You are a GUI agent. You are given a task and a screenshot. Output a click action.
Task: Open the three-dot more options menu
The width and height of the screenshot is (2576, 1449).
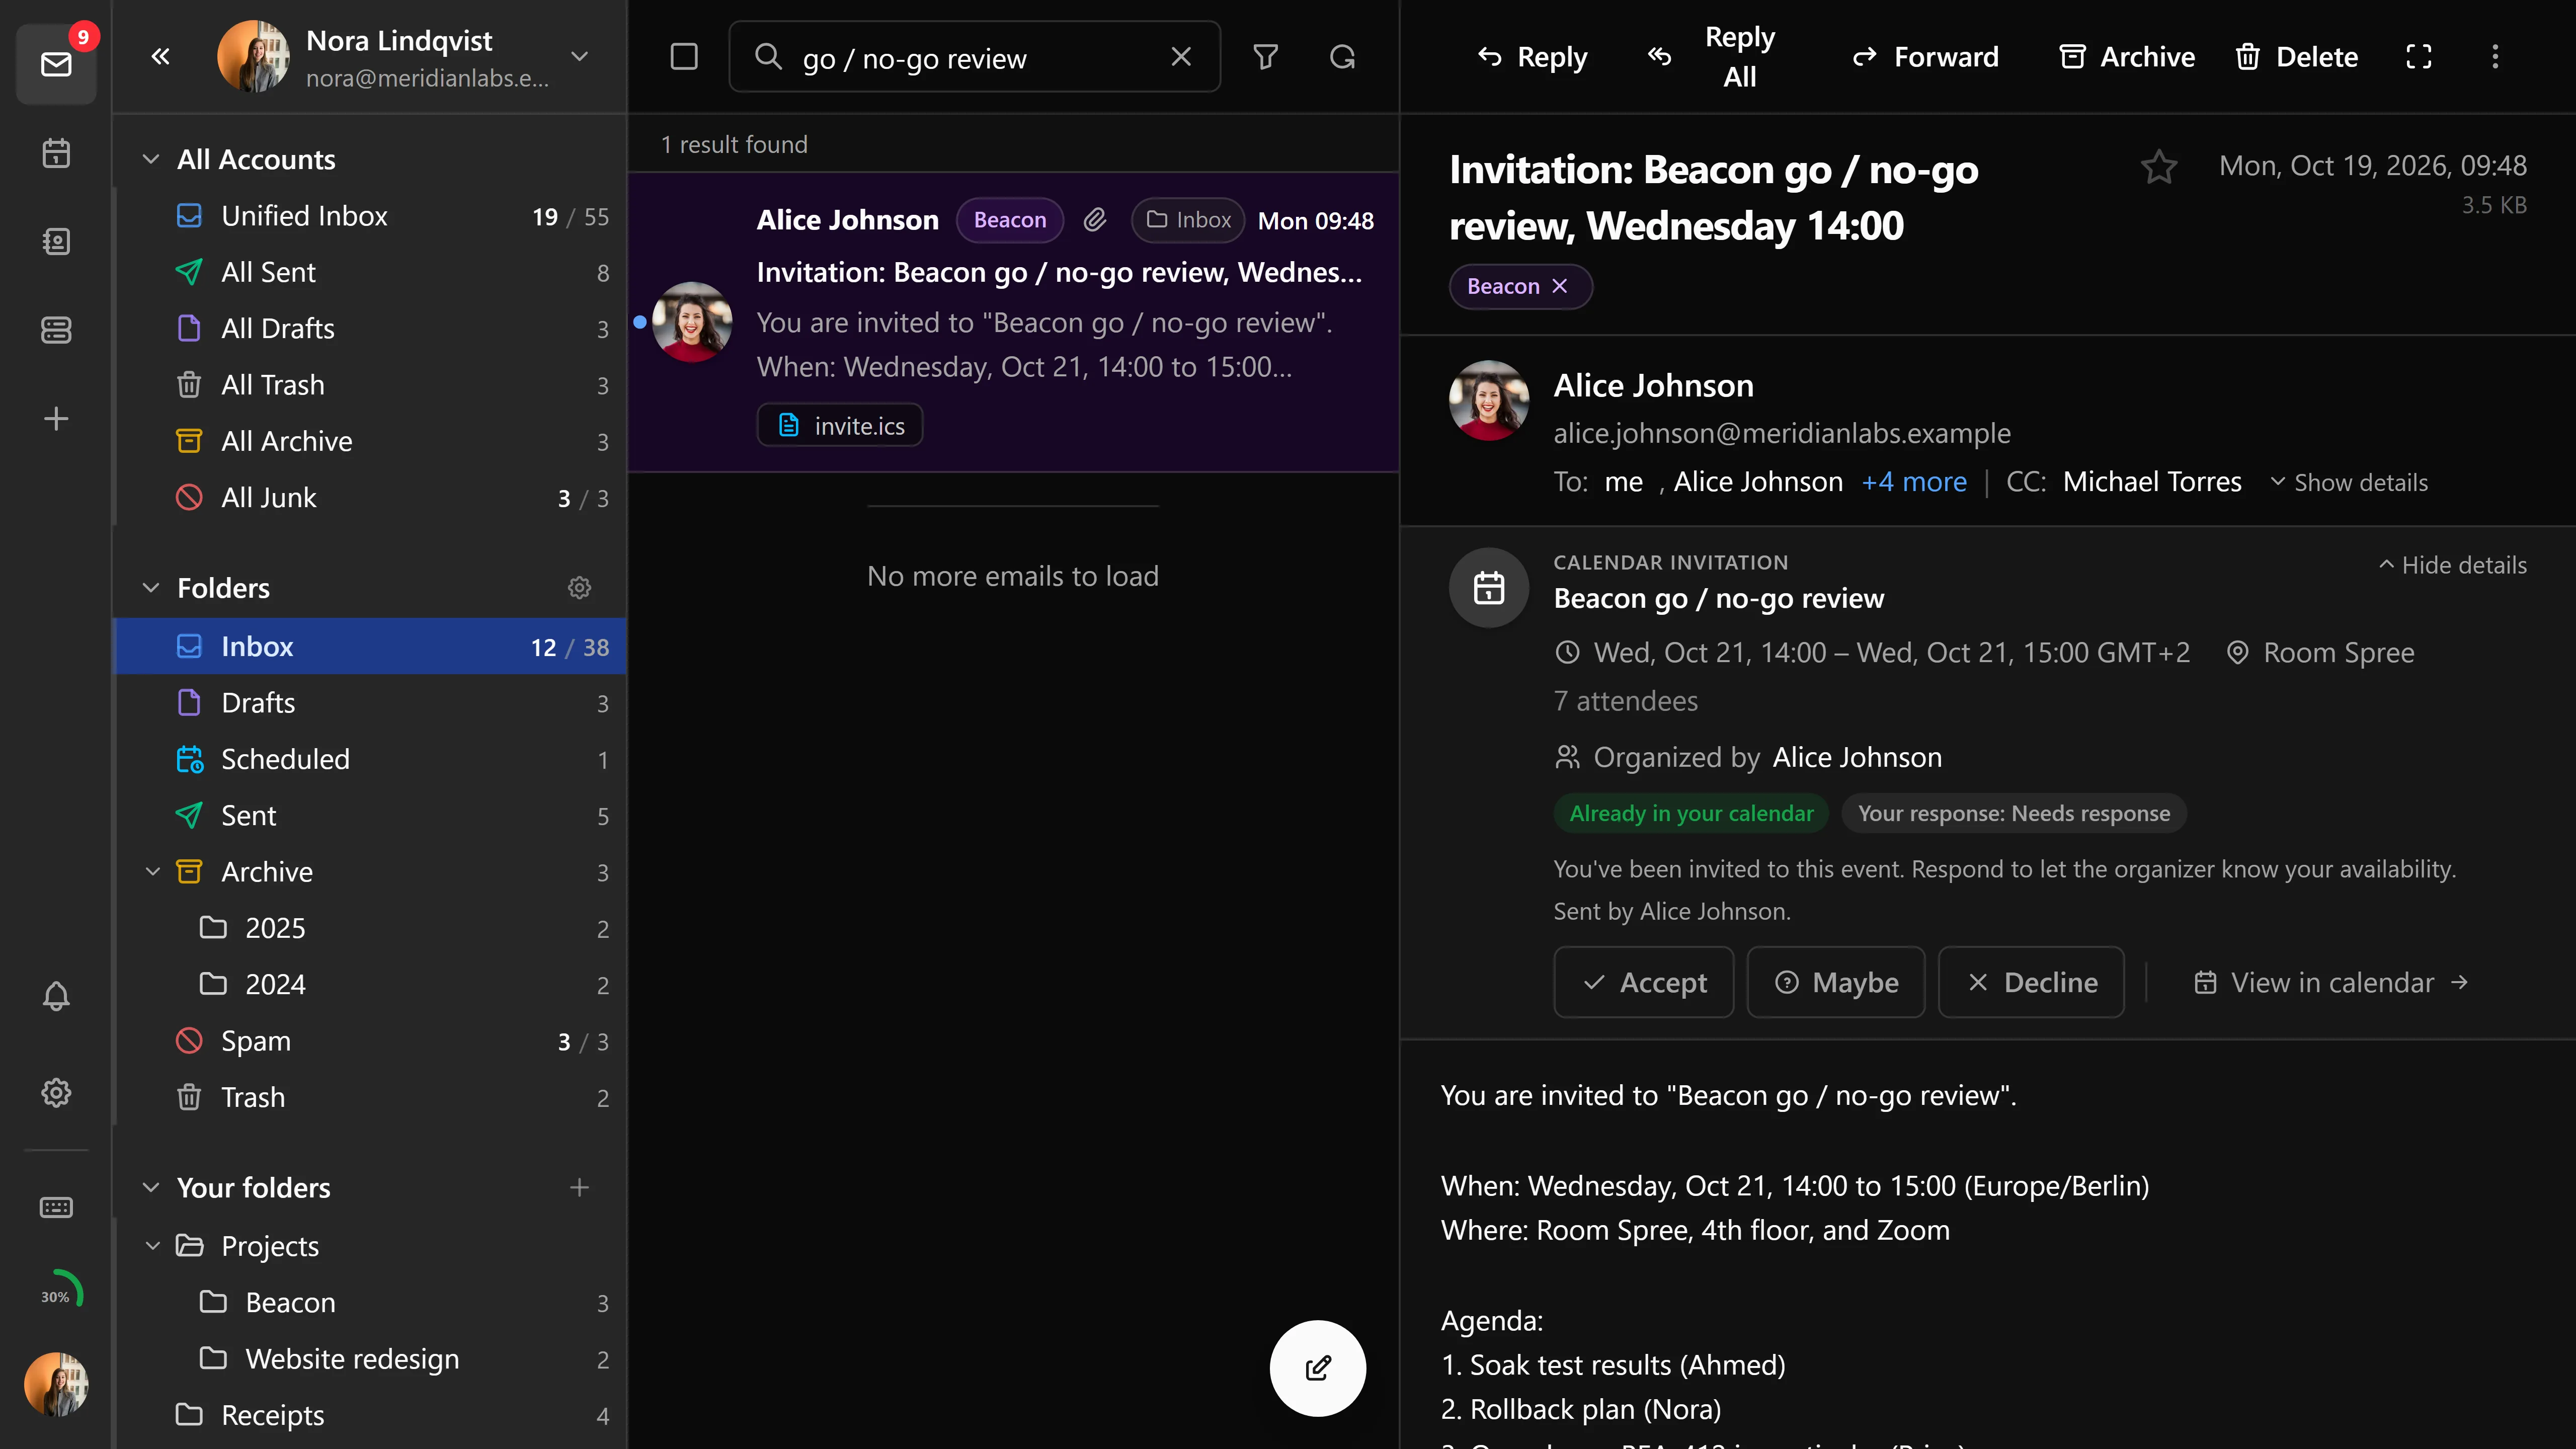(2495, 57)
